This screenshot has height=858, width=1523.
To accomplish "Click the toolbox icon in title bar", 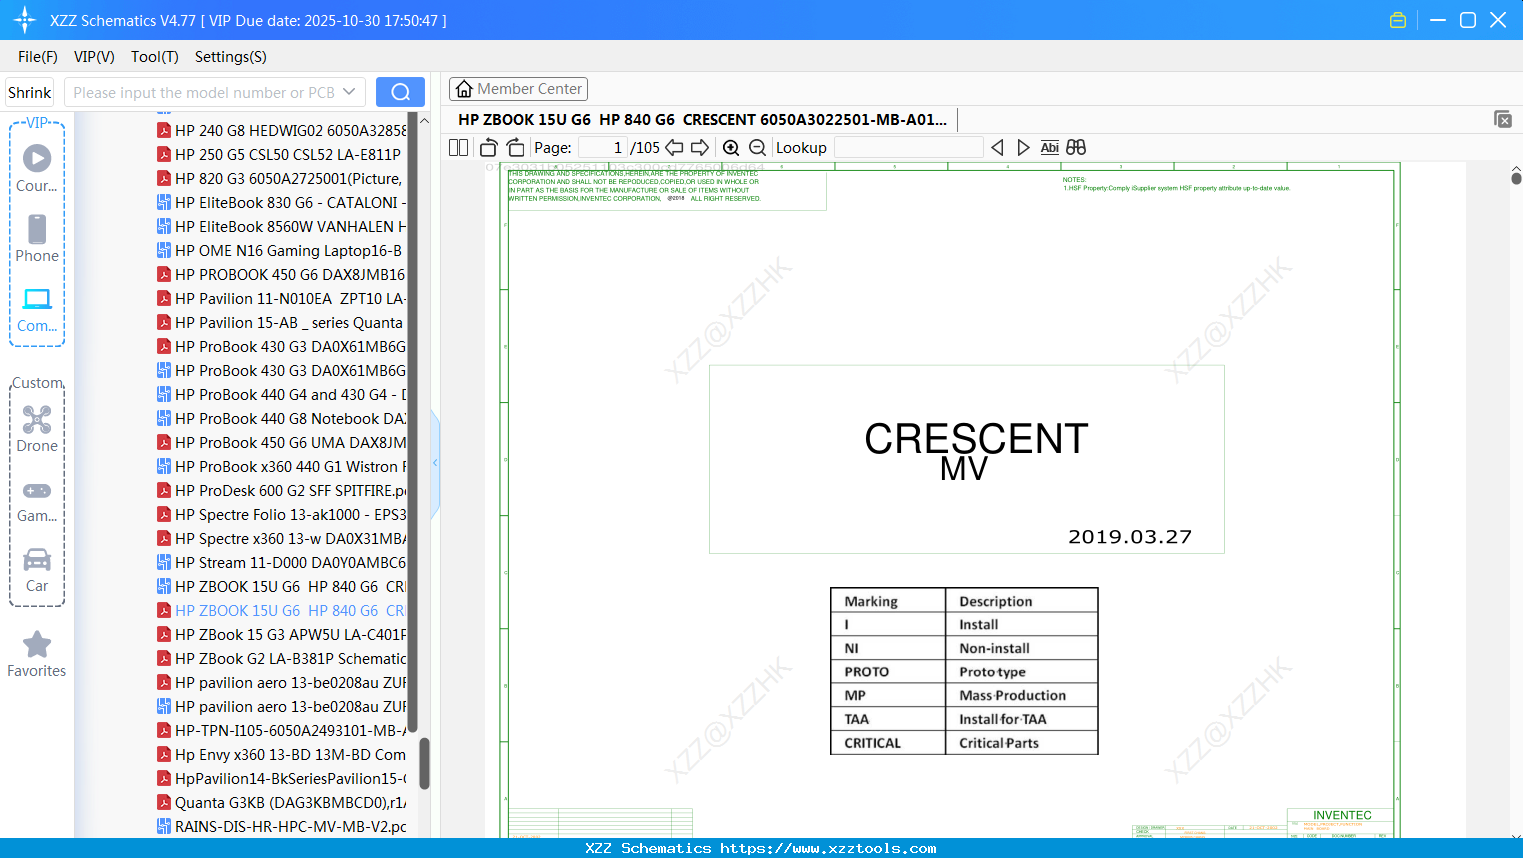I will point(1398,20).
